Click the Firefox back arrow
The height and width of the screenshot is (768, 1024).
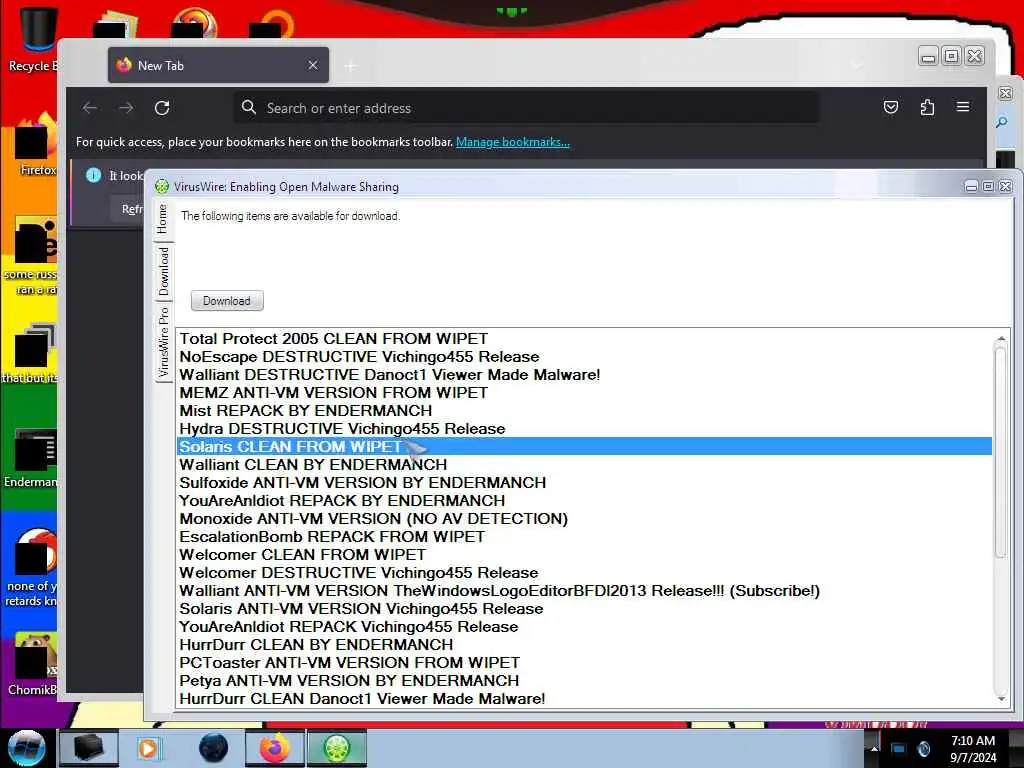tap(90, 108)
